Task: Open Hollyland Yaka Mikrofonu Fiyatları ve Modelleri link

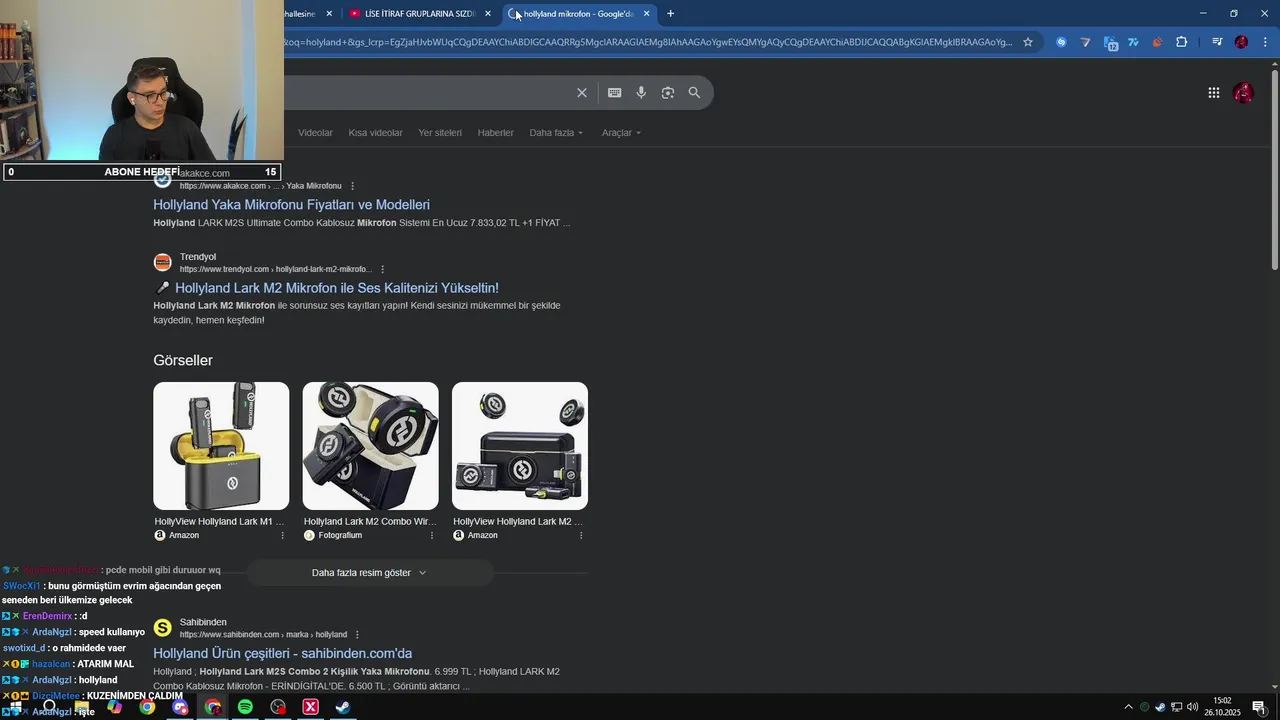Action: point(291,205)
